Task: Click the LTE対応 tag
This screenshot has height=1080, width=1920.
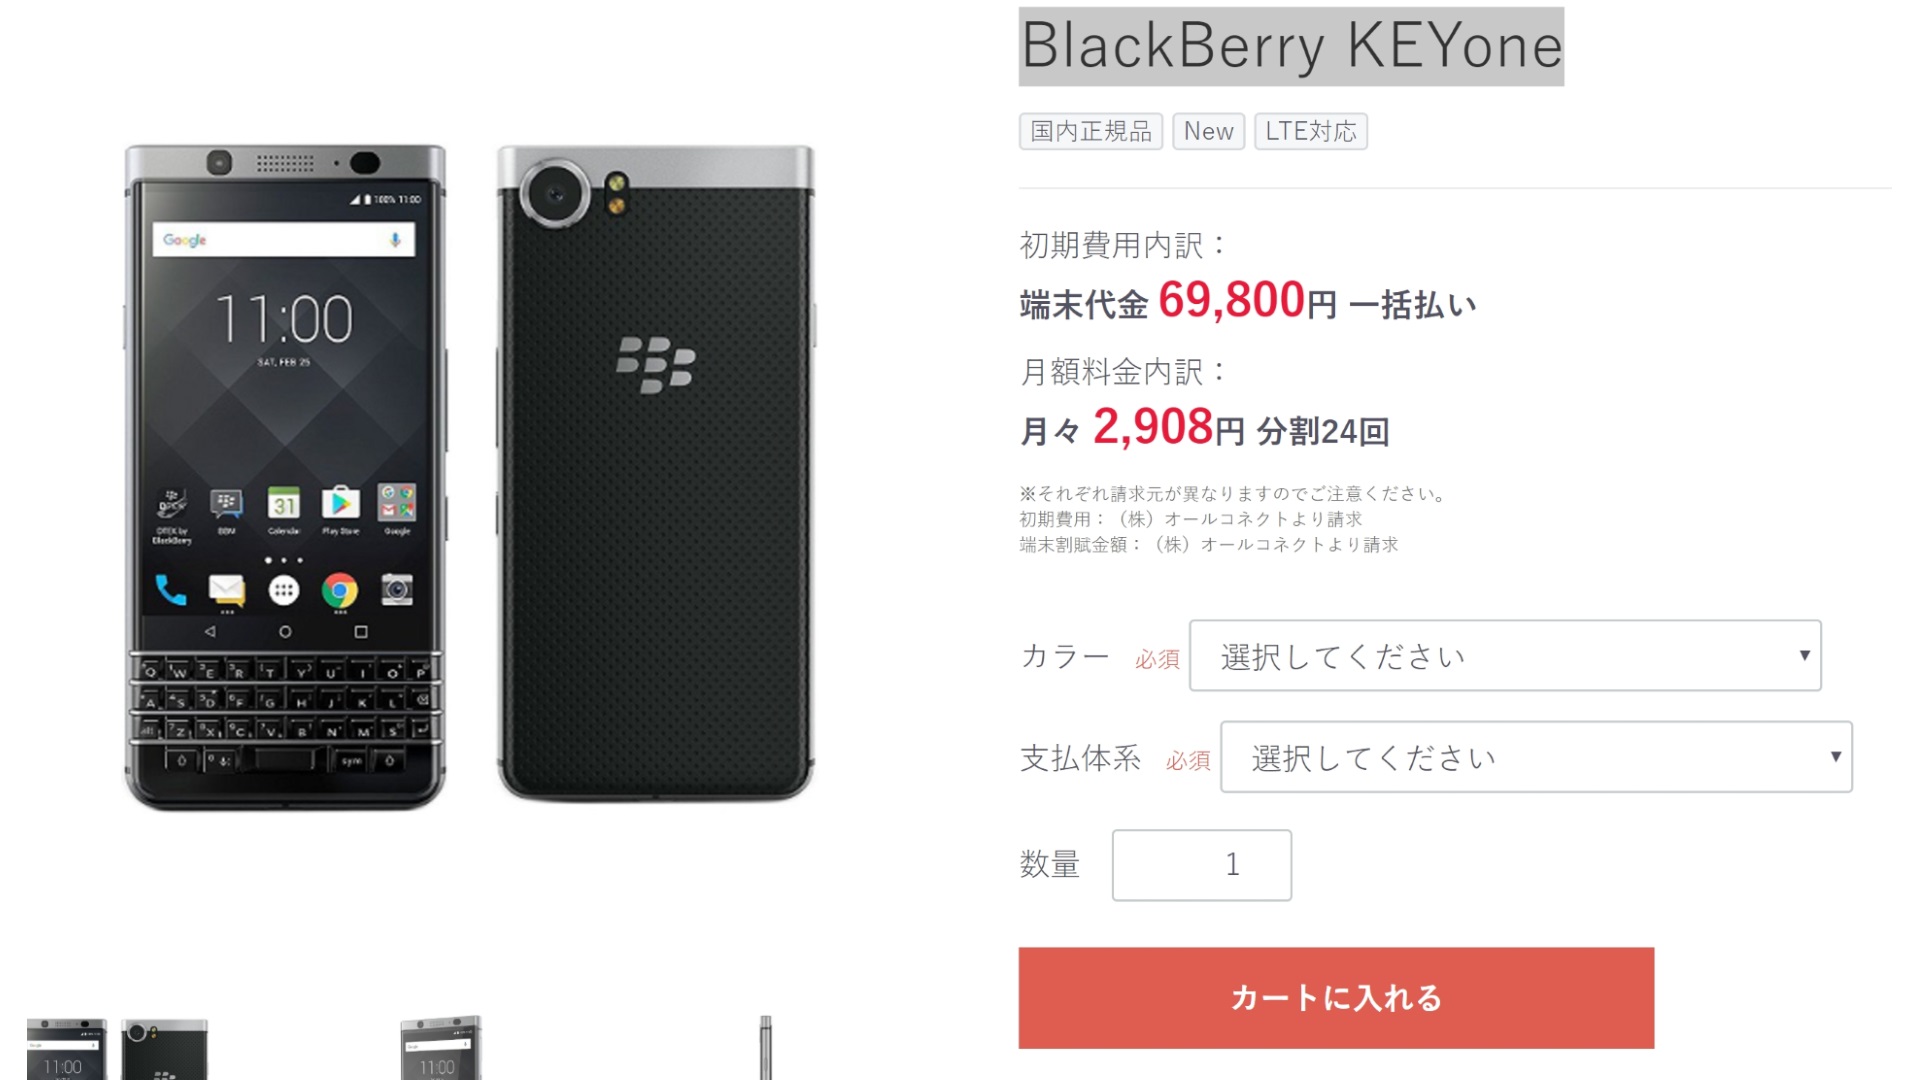Action: pos(1311,131)
